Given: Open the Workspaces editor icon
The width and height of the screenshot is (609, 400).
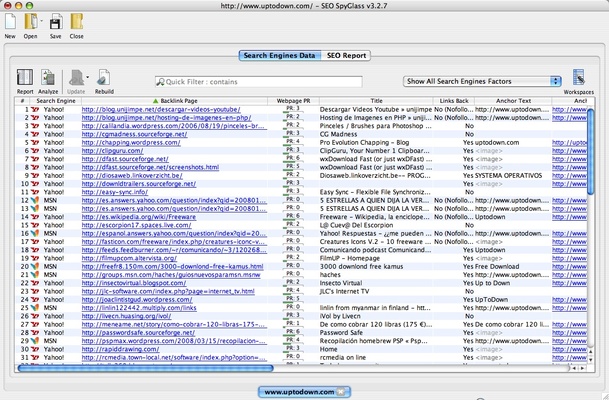Looking at the screenshot, I should 579,77.
